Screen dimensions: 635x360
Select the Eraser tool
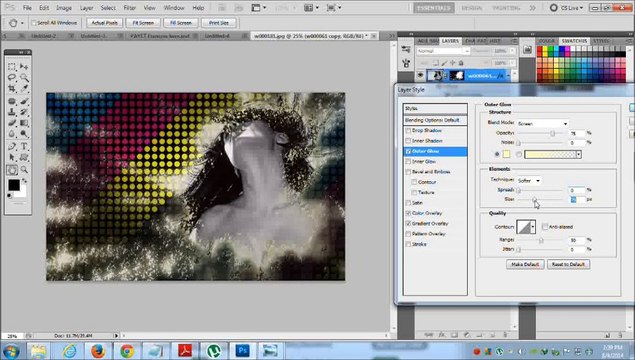coord(12,123)
